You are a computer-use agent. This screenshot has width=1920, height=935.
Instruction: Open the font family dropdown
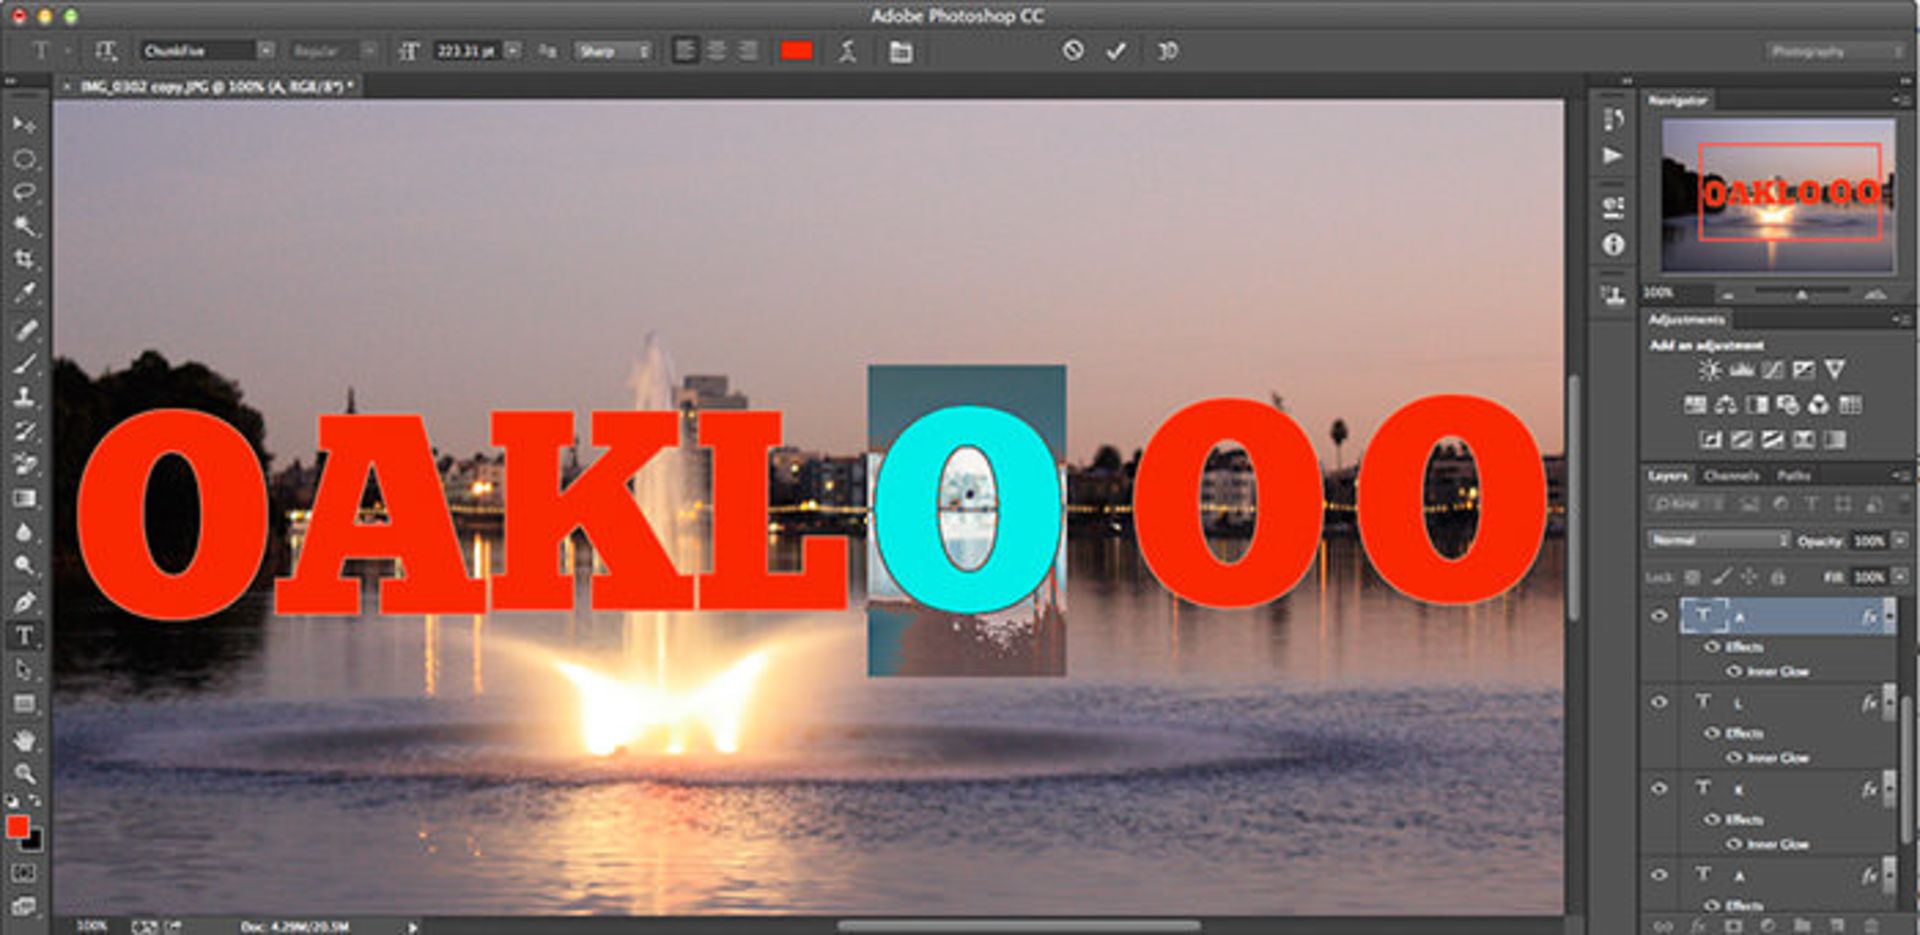tap(266, 51)
